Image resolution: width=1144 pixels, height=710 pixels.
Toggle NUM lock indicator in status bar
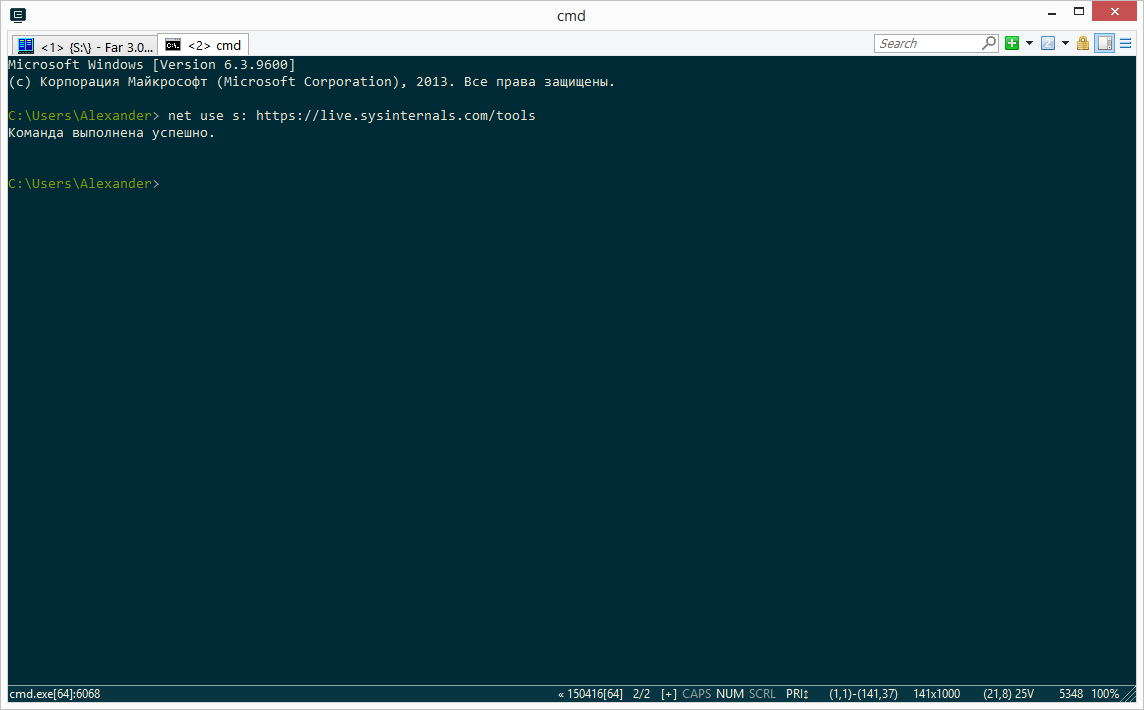[x=730, y=694]
